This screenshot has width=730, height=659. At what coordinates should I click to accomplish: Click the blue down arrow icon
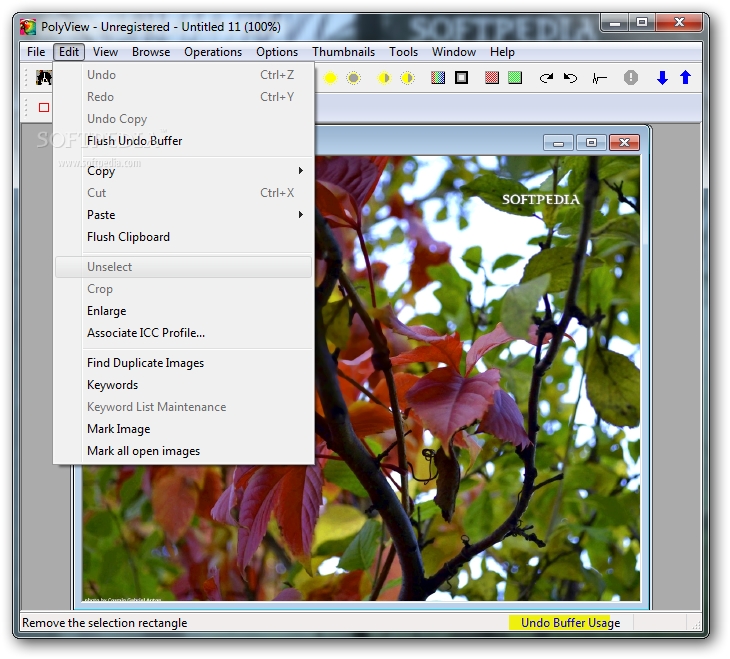[x=662, y=78]
